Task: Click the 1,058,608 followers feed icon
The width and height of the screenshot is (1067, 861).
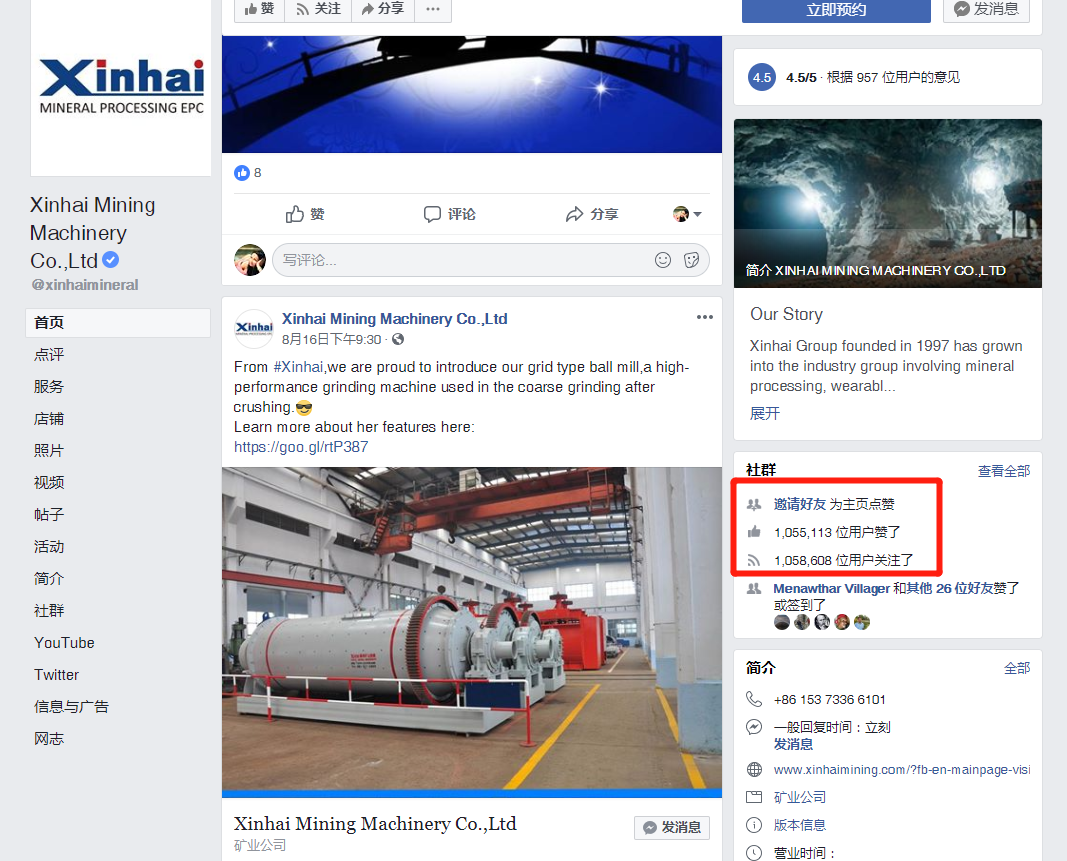Action: [754, 560]
